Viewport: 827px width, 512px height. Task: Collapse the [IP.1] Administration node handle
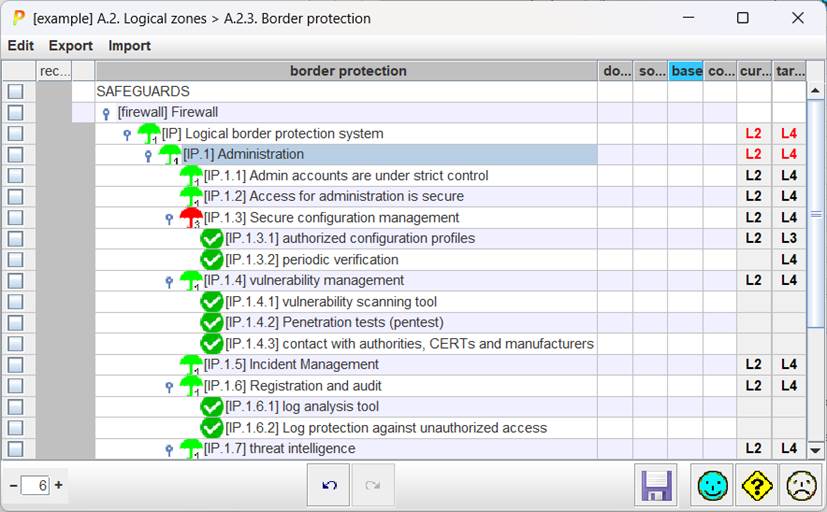(x=148, y=156)
